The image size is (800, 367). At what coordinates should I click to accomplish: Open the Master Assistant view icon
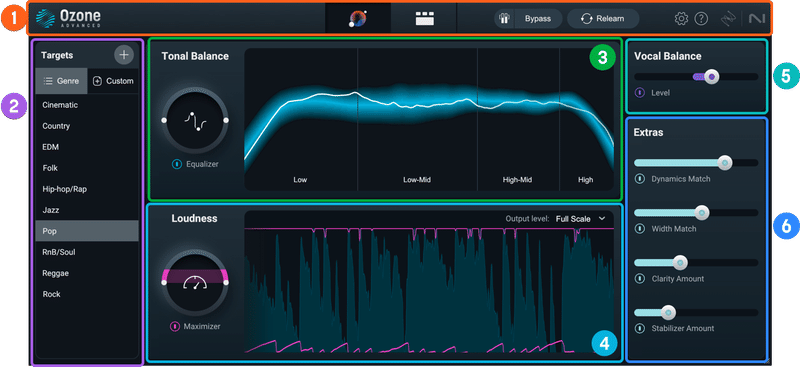click(358, 18)
